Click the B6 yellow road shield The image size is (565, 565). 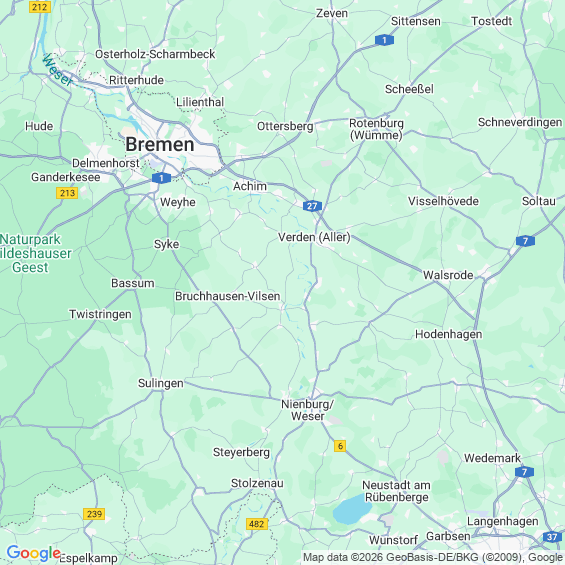click(x=340, y=446)
